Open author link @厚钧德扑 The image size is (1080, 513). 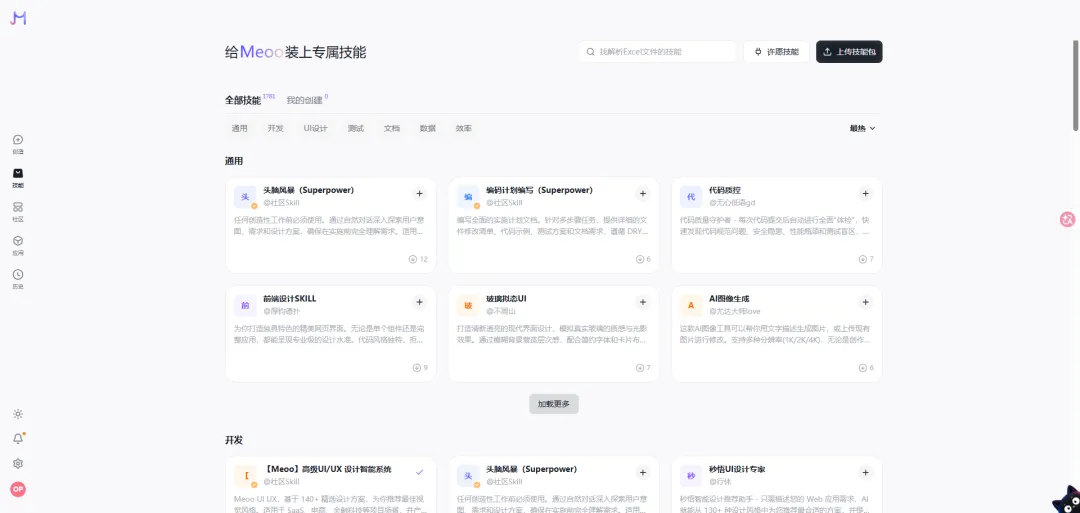[x=282, y=312]
